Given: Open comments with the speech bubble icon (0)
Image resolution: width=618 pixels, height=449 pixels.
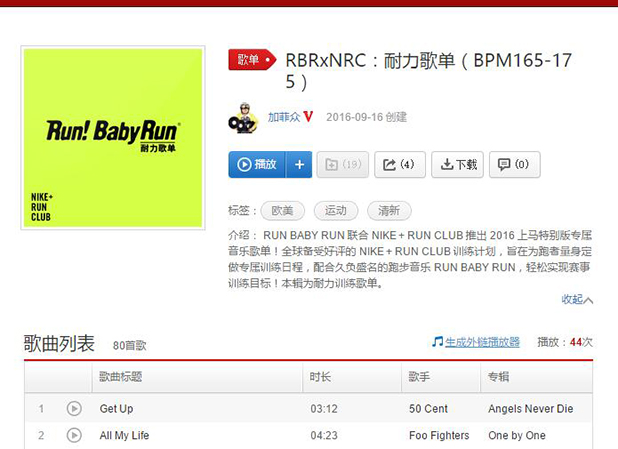Looking at the screenshot, I should point(514,164).
